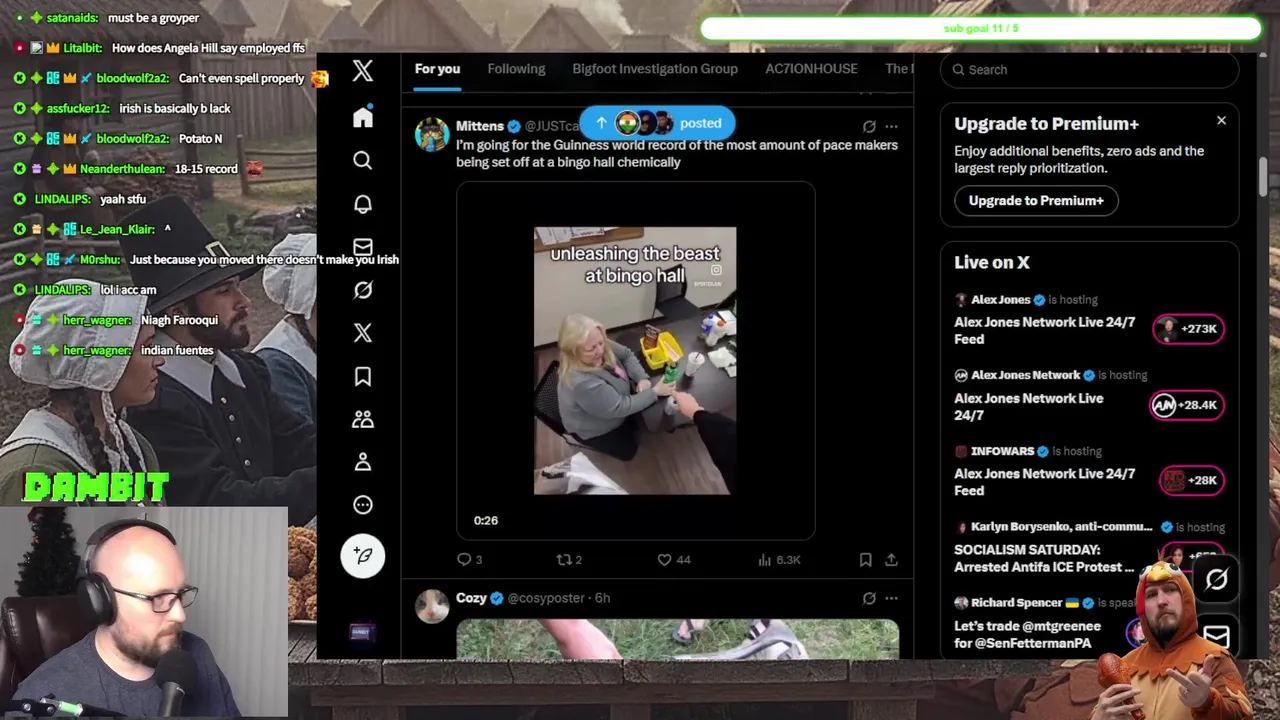This screenshot has height=720, width=1280.
Task: Click small account avatar at sidebar bottom
Action: pos(361,632)
